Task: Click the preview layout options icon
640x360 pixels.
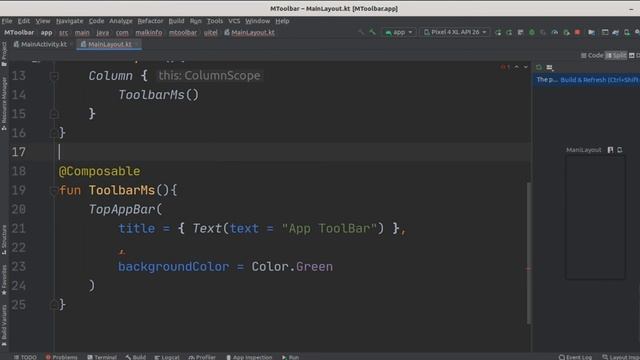Action: tap(550, 67)
